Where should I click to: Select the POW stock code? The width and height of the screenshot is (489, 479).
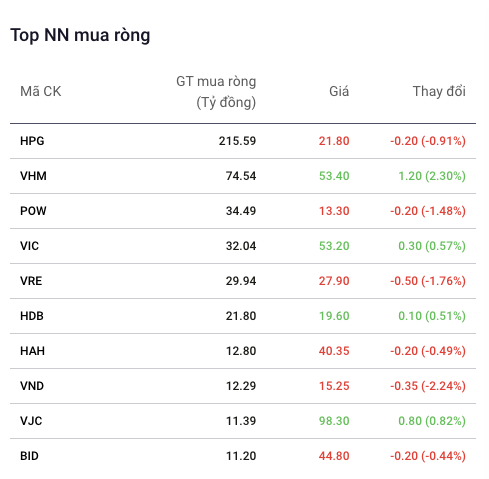point(33,211)
